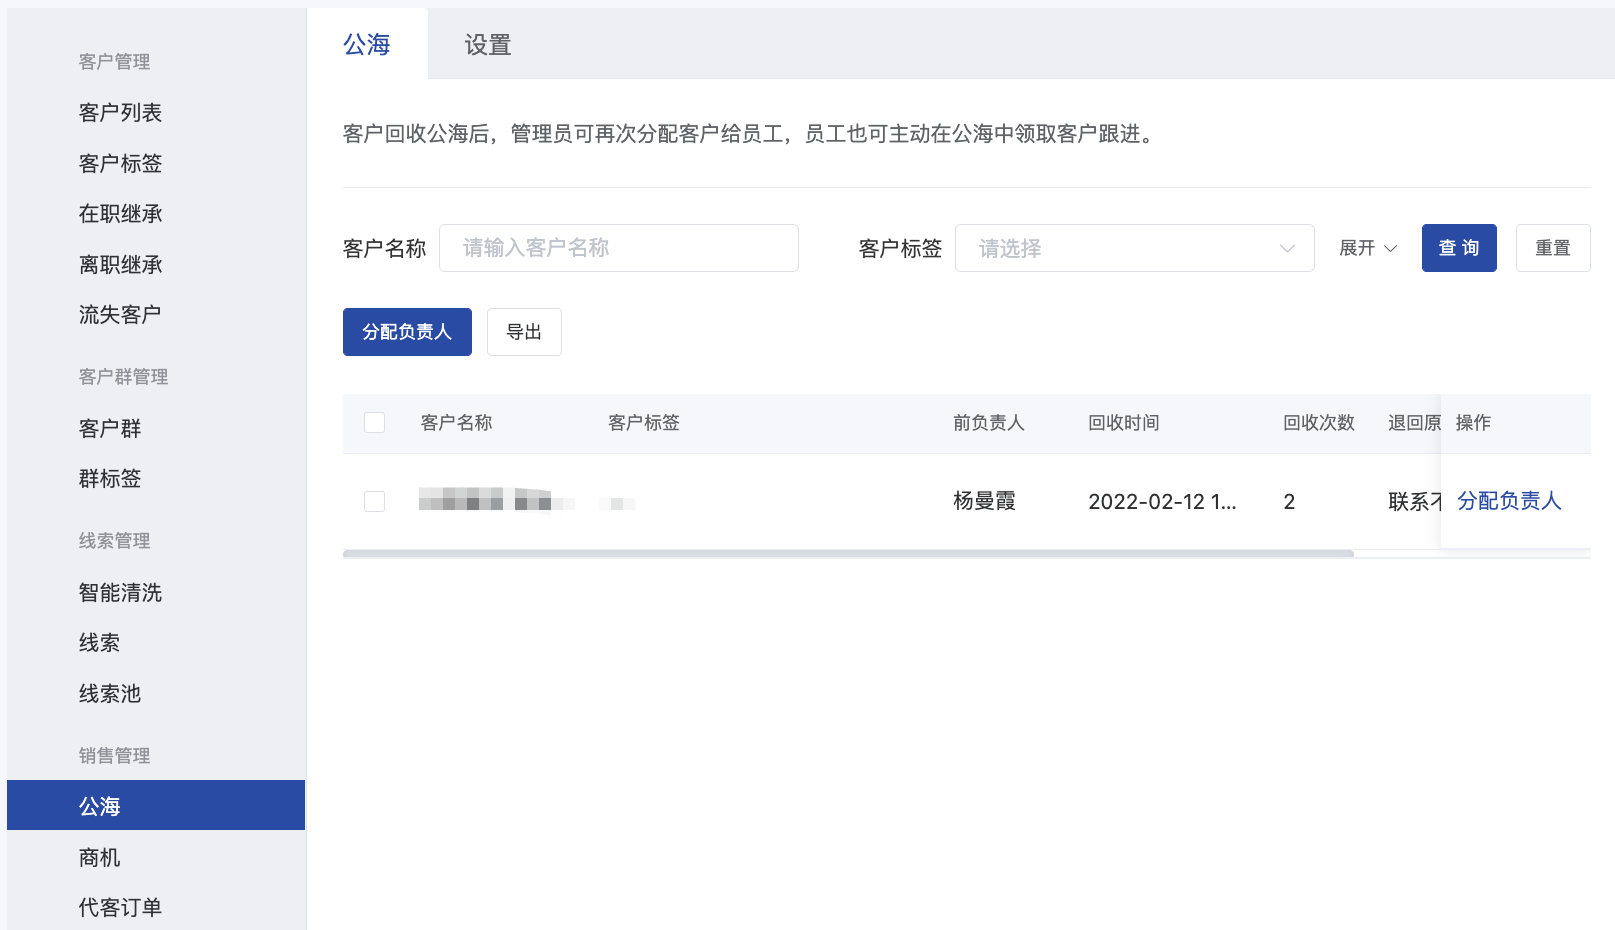This screenshot has width=1615, height=930.
Task: Click the 操作 column header
Action: [x=1473, y=423]
